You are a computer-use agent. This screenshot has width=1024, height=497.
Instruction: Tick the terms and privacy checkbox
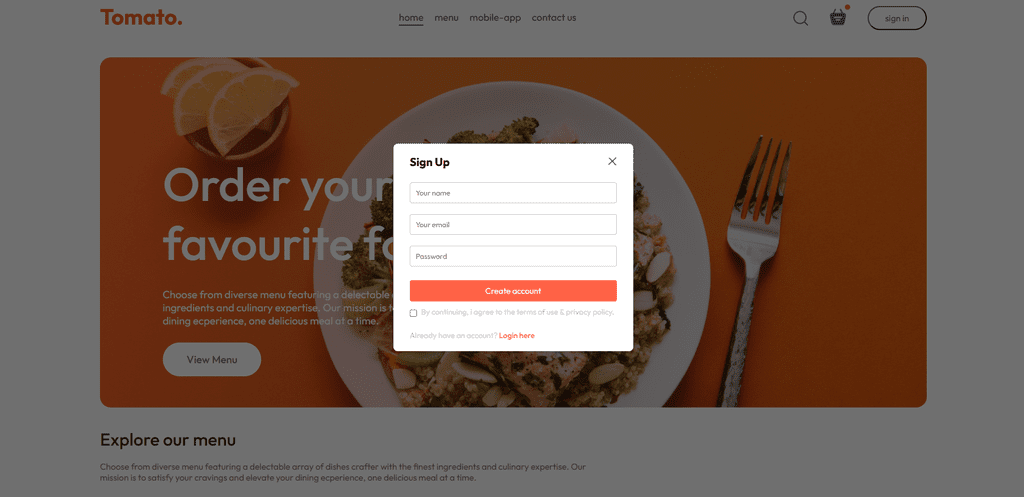pyautogui.click(x=413, y=313)
